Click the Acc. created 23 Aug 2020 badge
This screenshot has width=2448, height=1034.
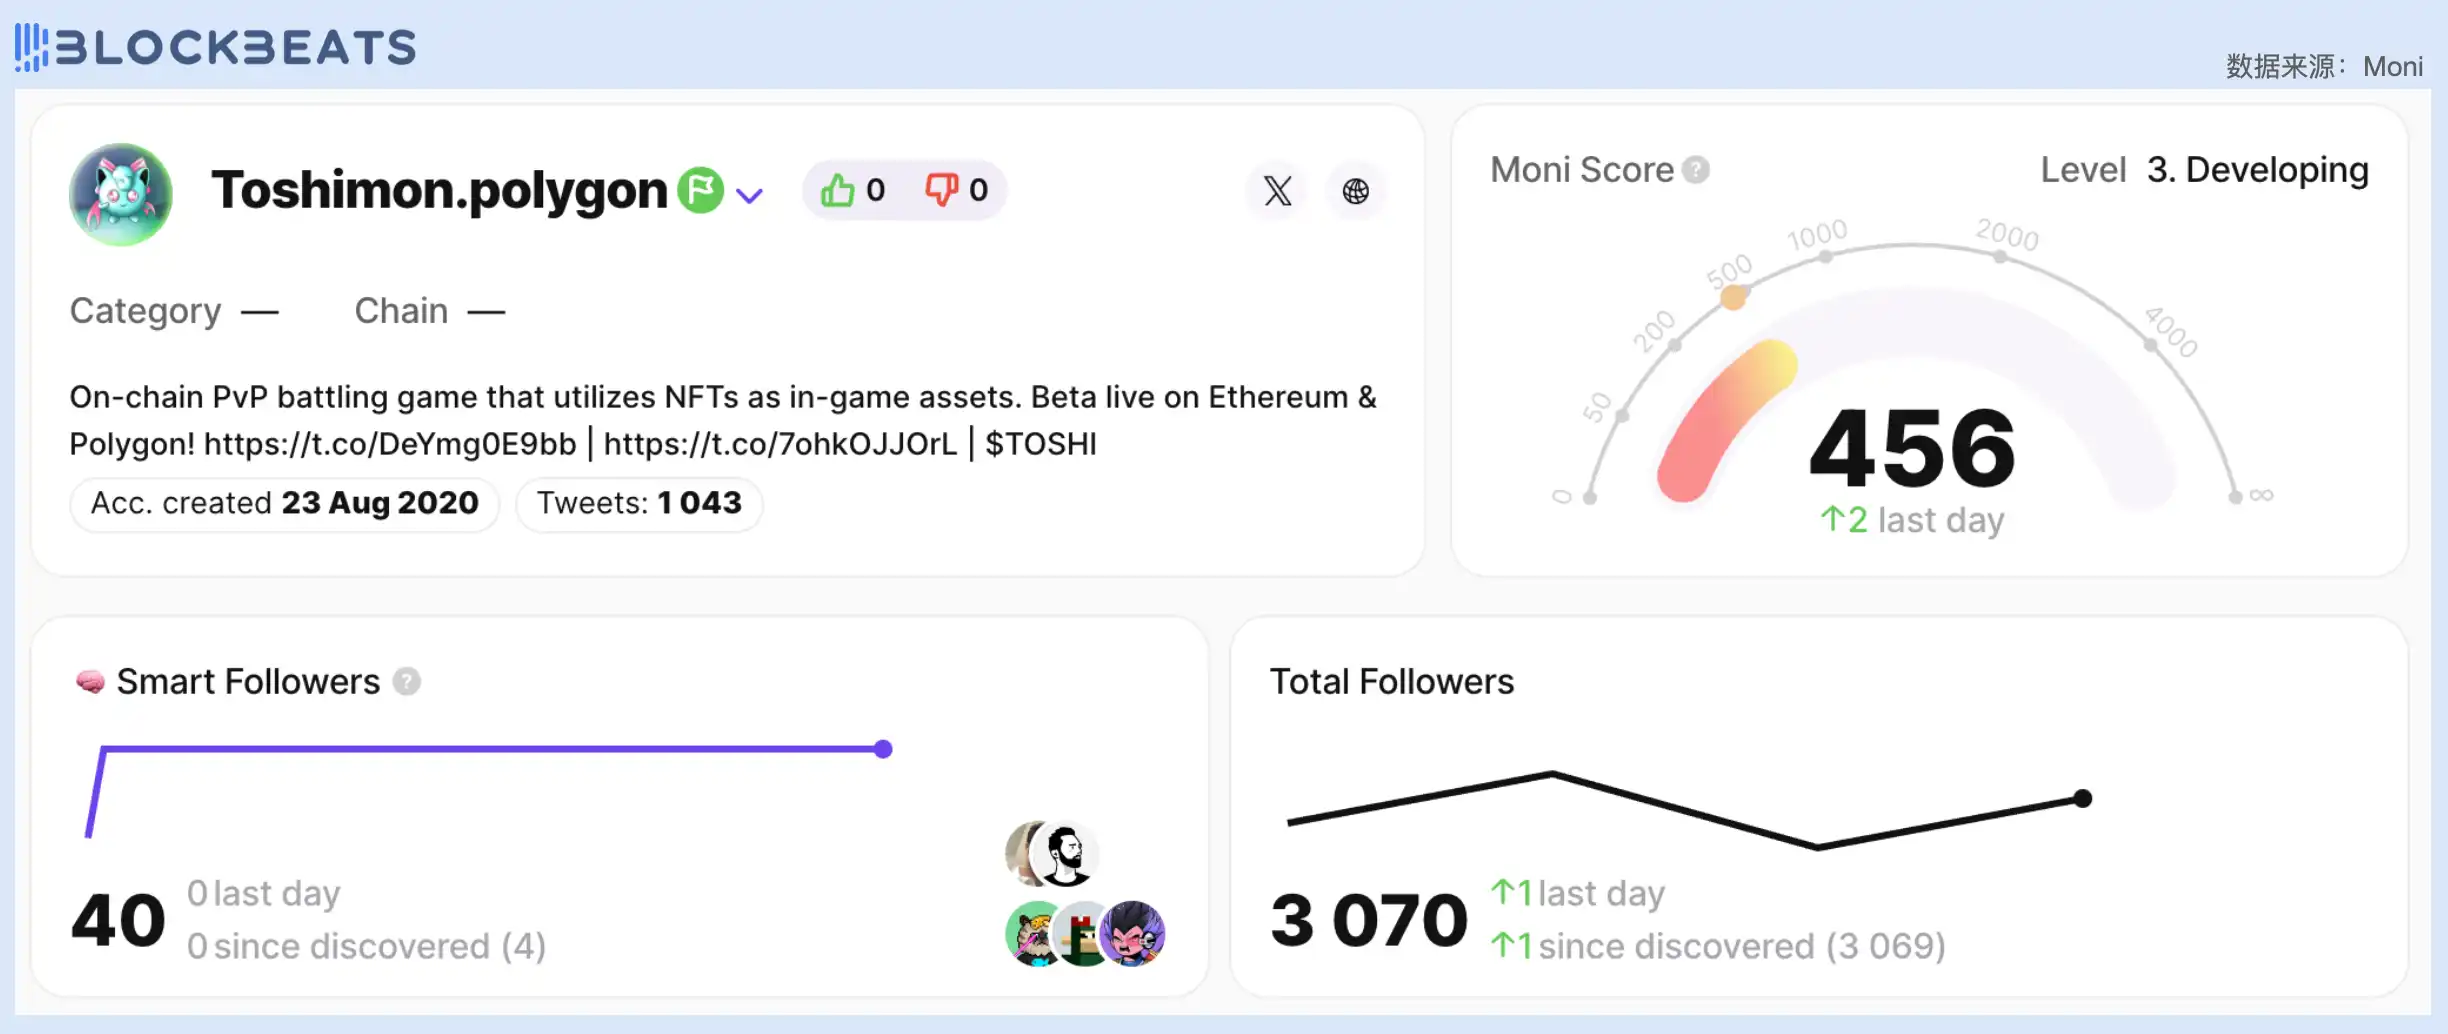[x=284, y=503]
